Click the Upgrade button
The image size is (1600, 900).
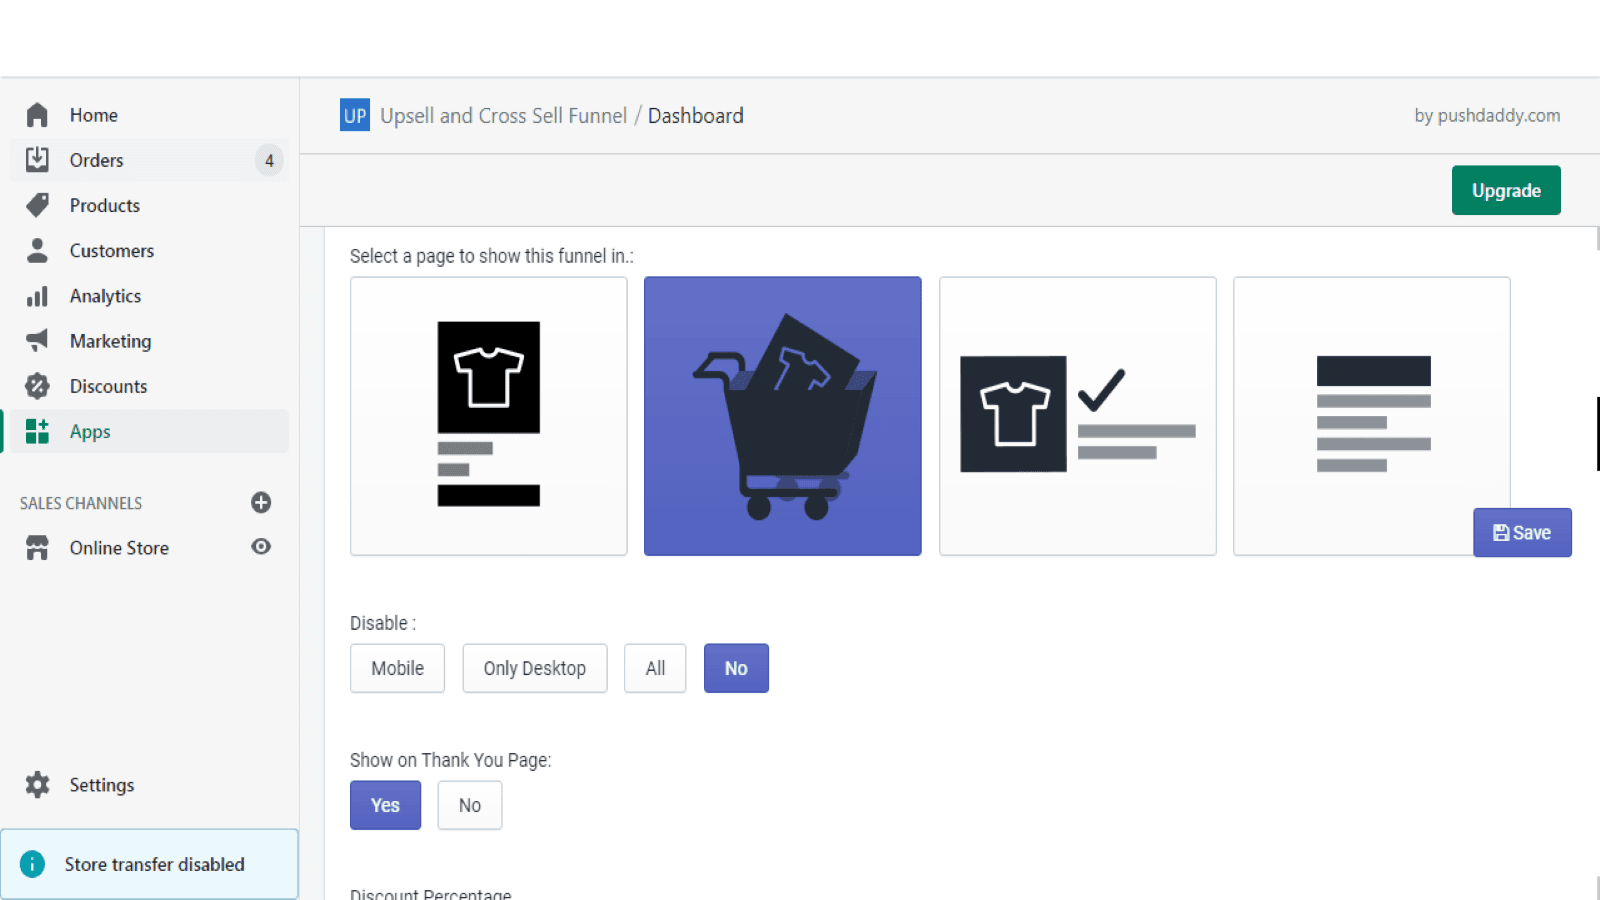[1505, 190]
